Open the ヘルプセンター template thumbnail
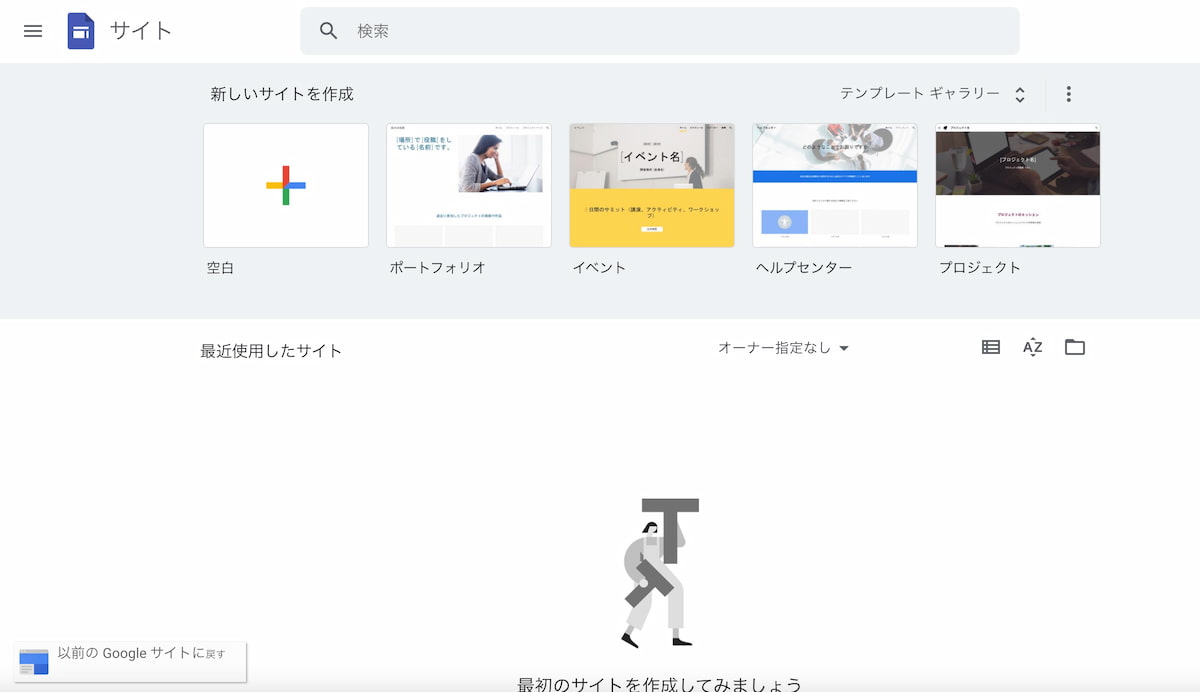This screenshot has width=1200, height=692. point(835,185)
